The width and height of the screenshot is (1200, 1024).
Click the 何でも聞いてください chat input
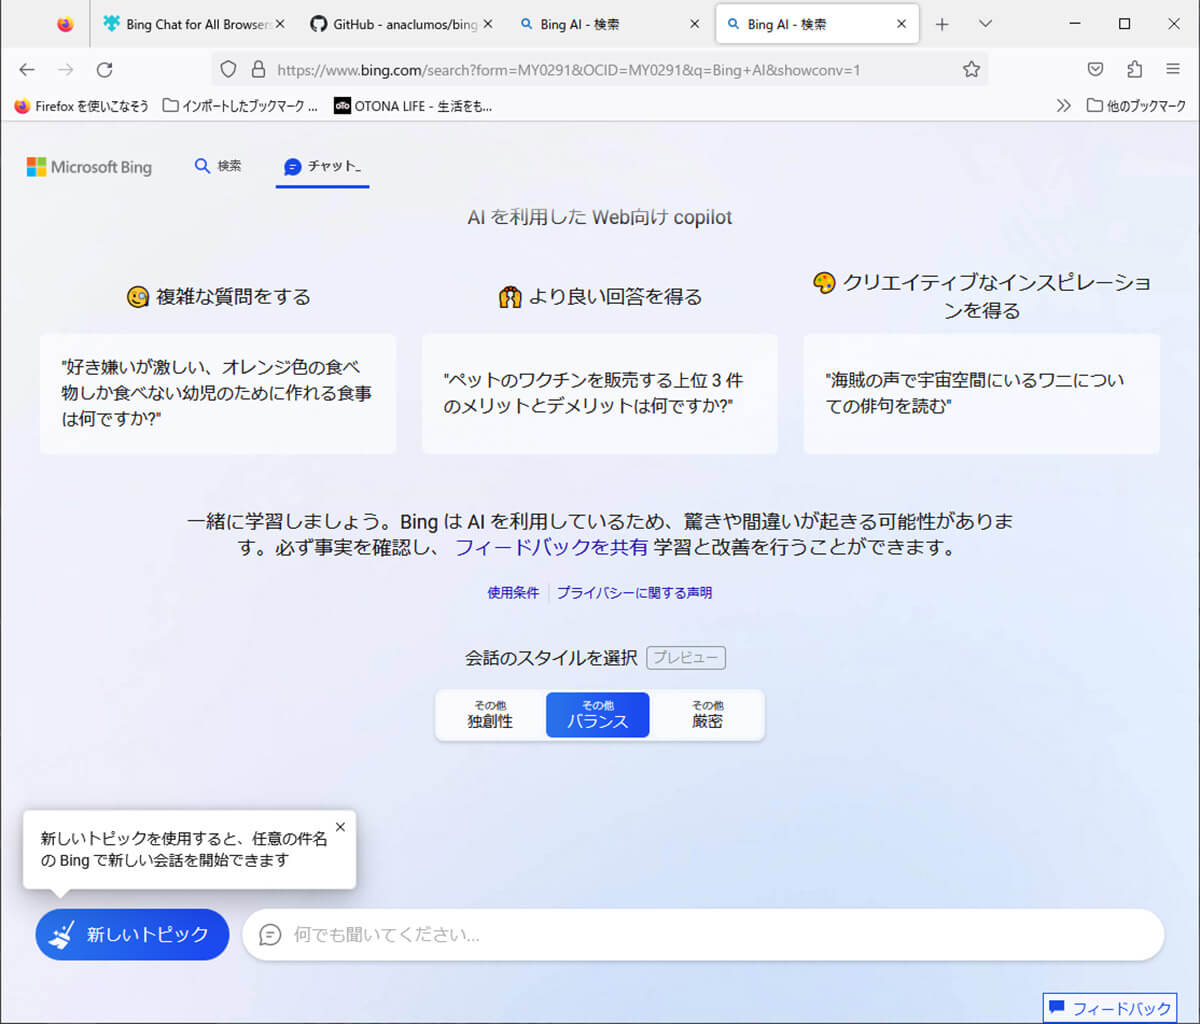(703, 935)
